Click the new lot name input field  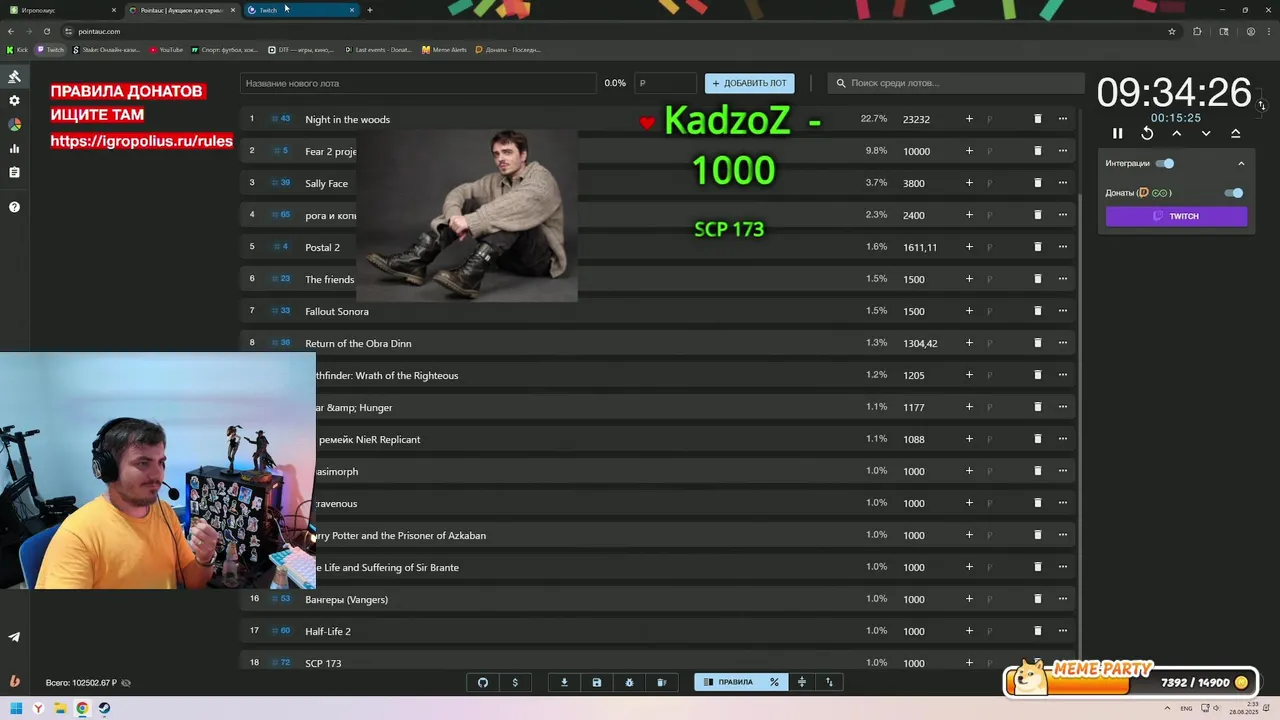418,83
